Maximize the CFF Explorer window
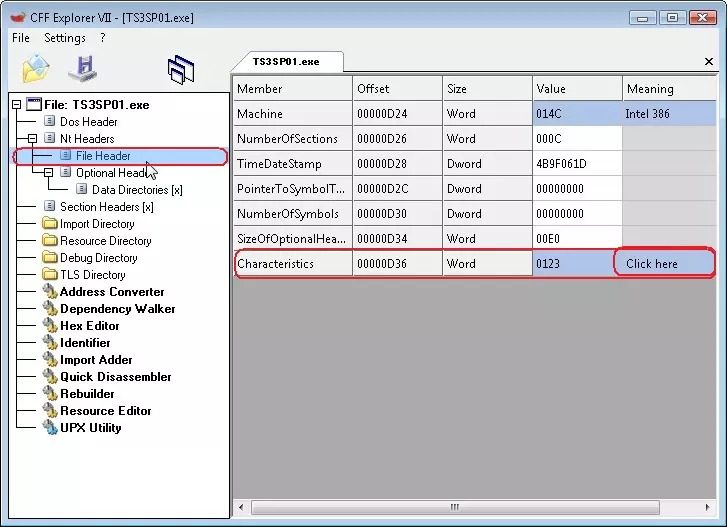 [x=672, y=18]
